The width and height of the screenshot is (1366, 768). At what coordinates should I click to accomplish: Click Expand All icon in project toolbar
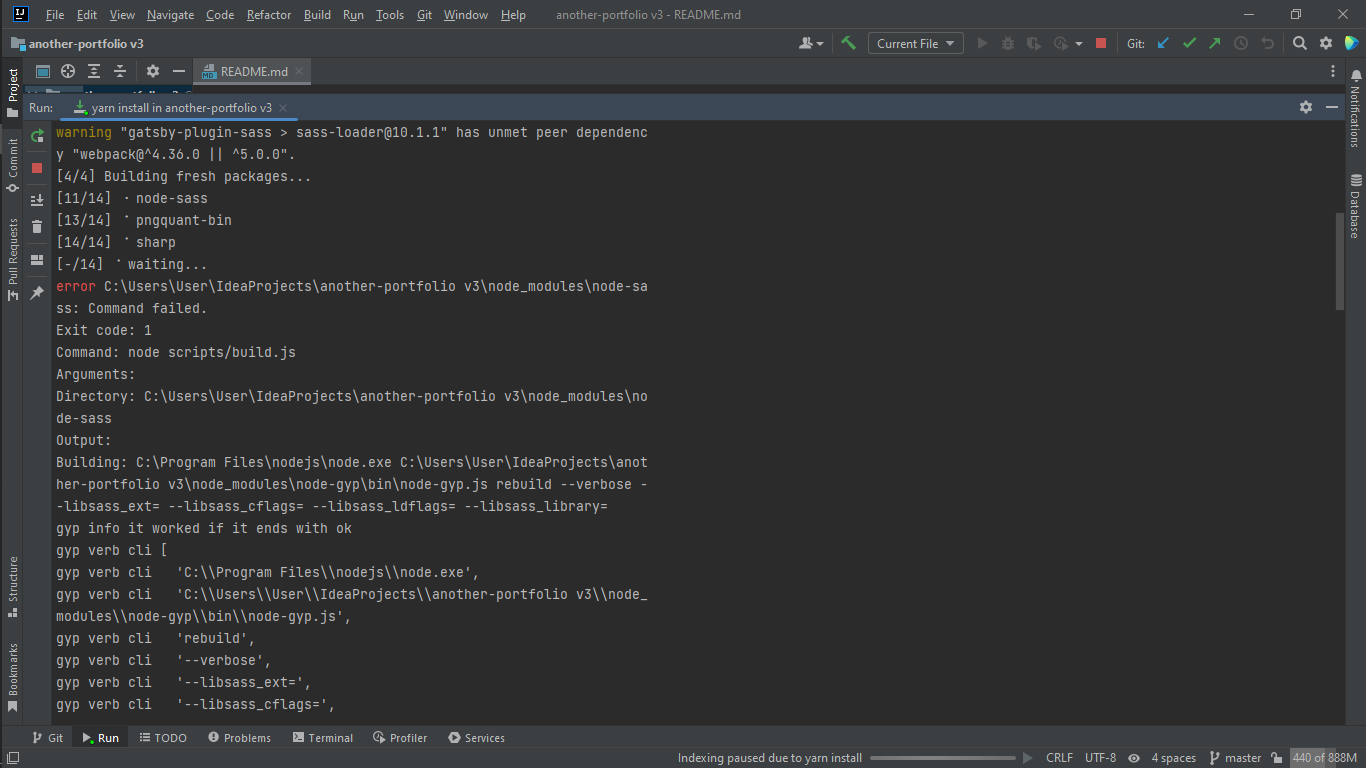pos(94,71)
